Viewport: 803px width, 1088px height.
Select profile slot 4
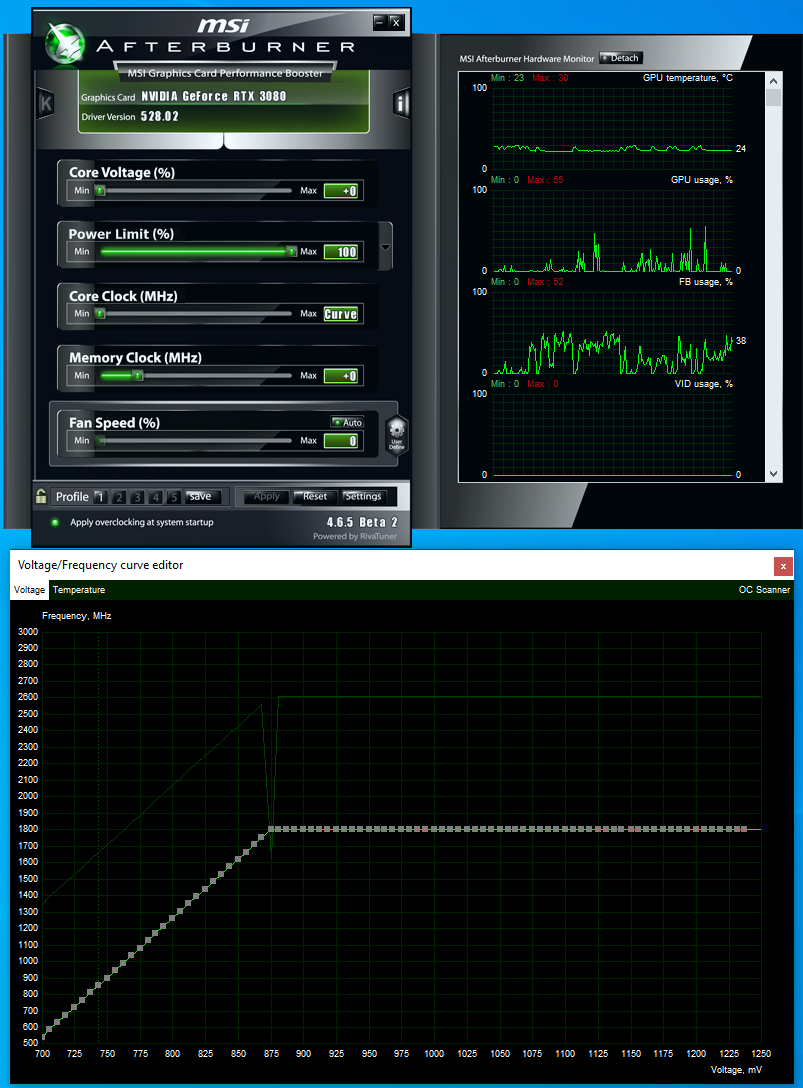tap(155, 497)
